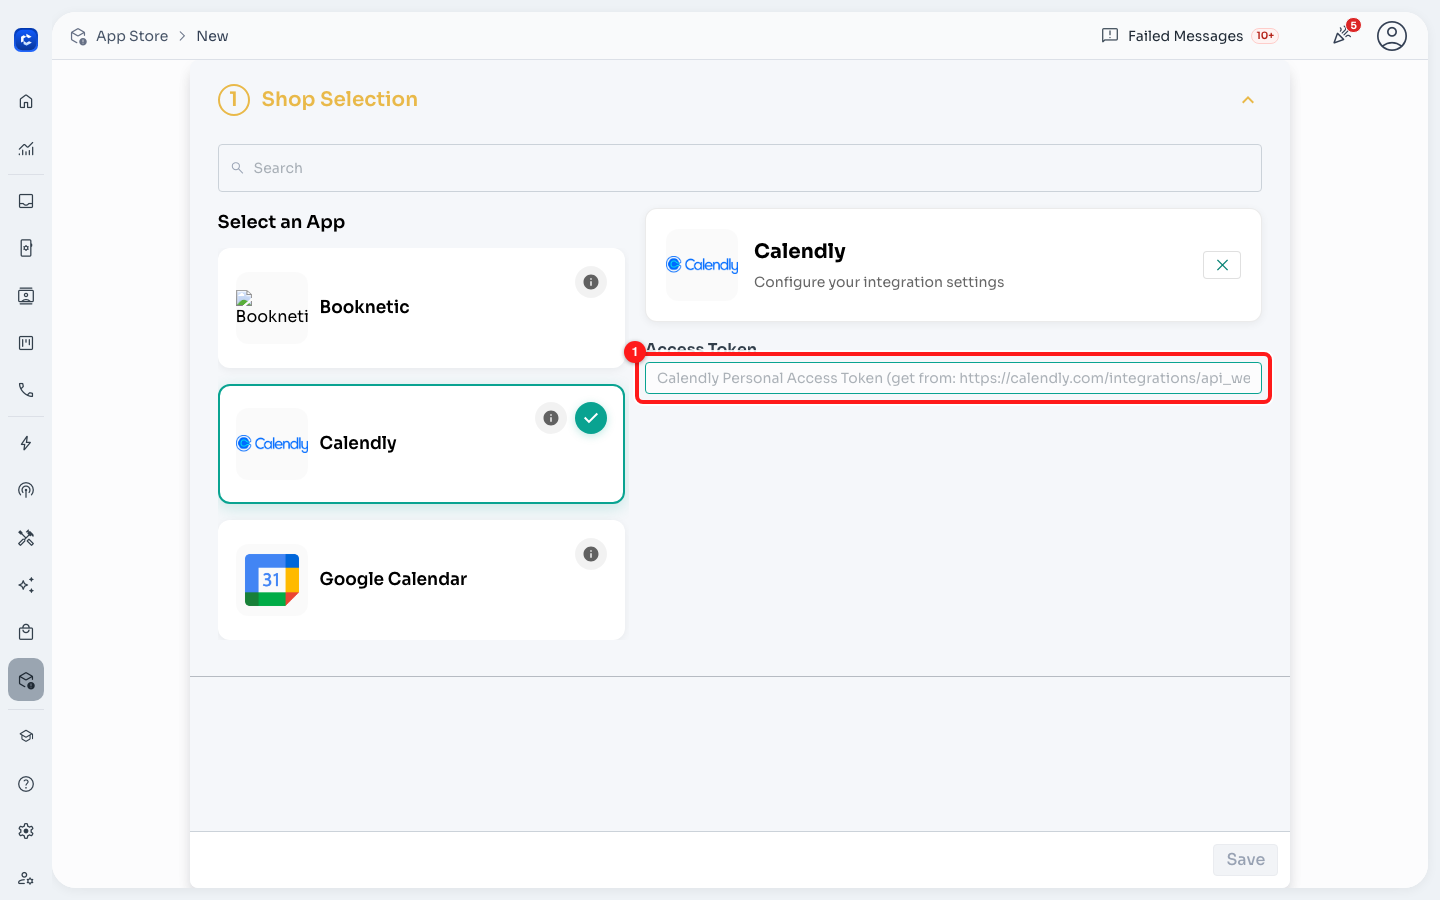Open device icon below inbox in sidebar

(26, 248)
